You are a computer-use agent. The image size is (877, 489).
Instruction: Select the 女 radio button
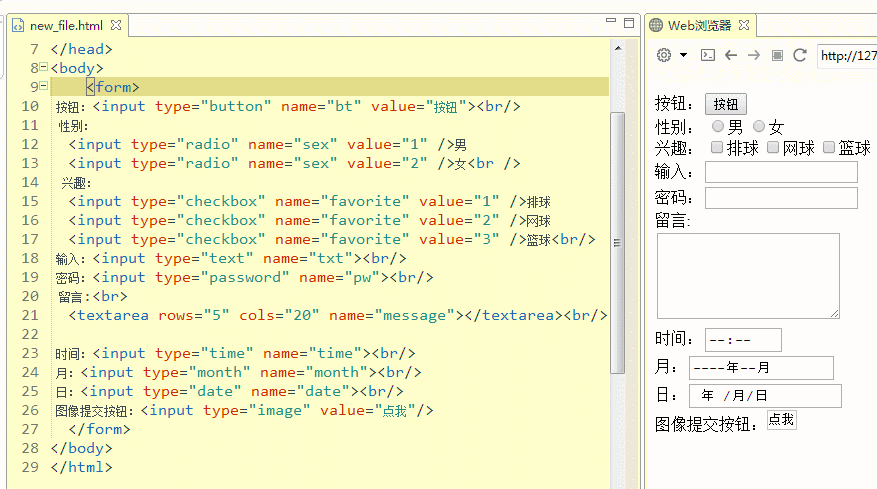(x=759, y=126)
